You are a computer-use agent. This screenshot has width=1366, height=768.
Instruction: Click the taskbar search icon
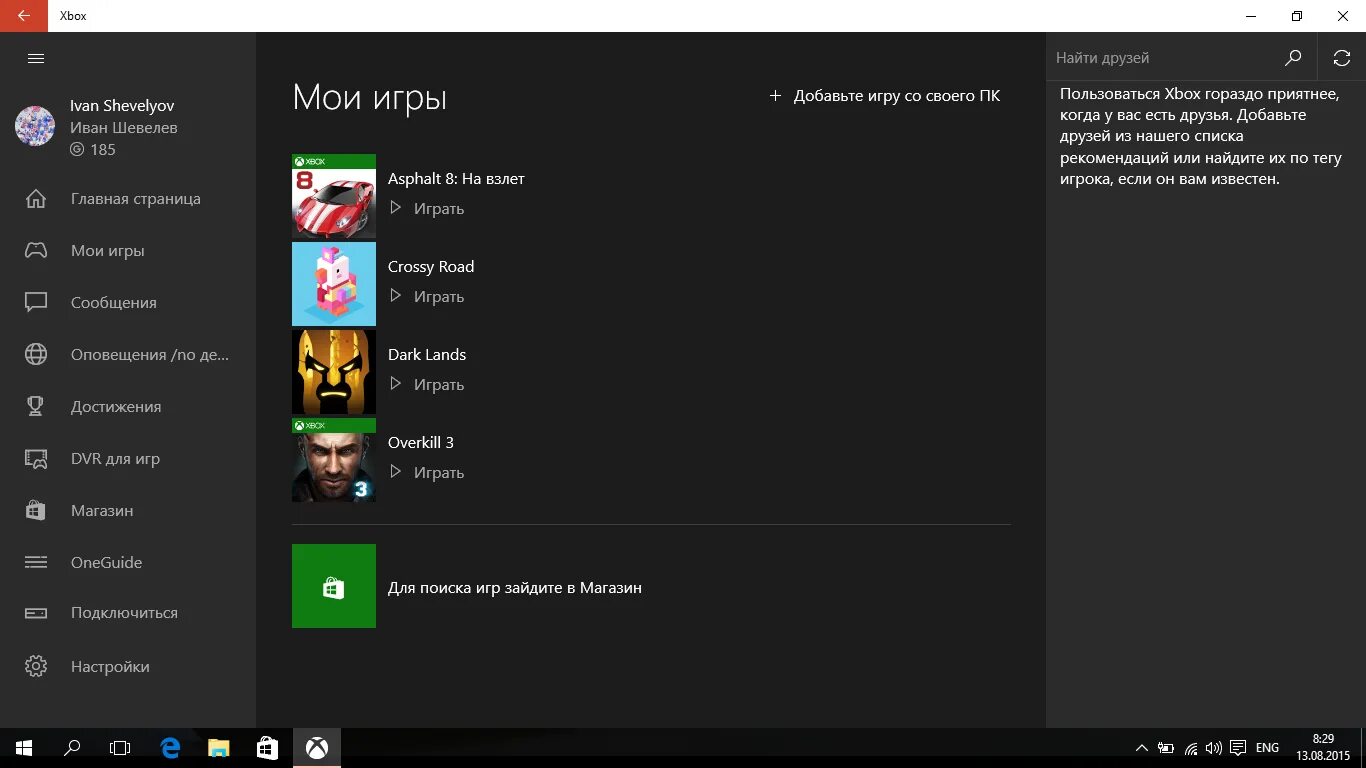[72, 748]
